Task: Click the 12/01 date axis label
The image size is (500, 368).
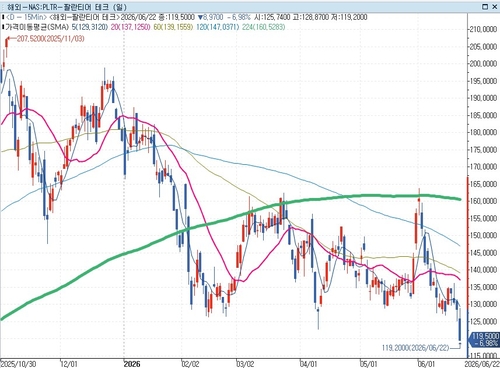Action: (x=69, y=363)
